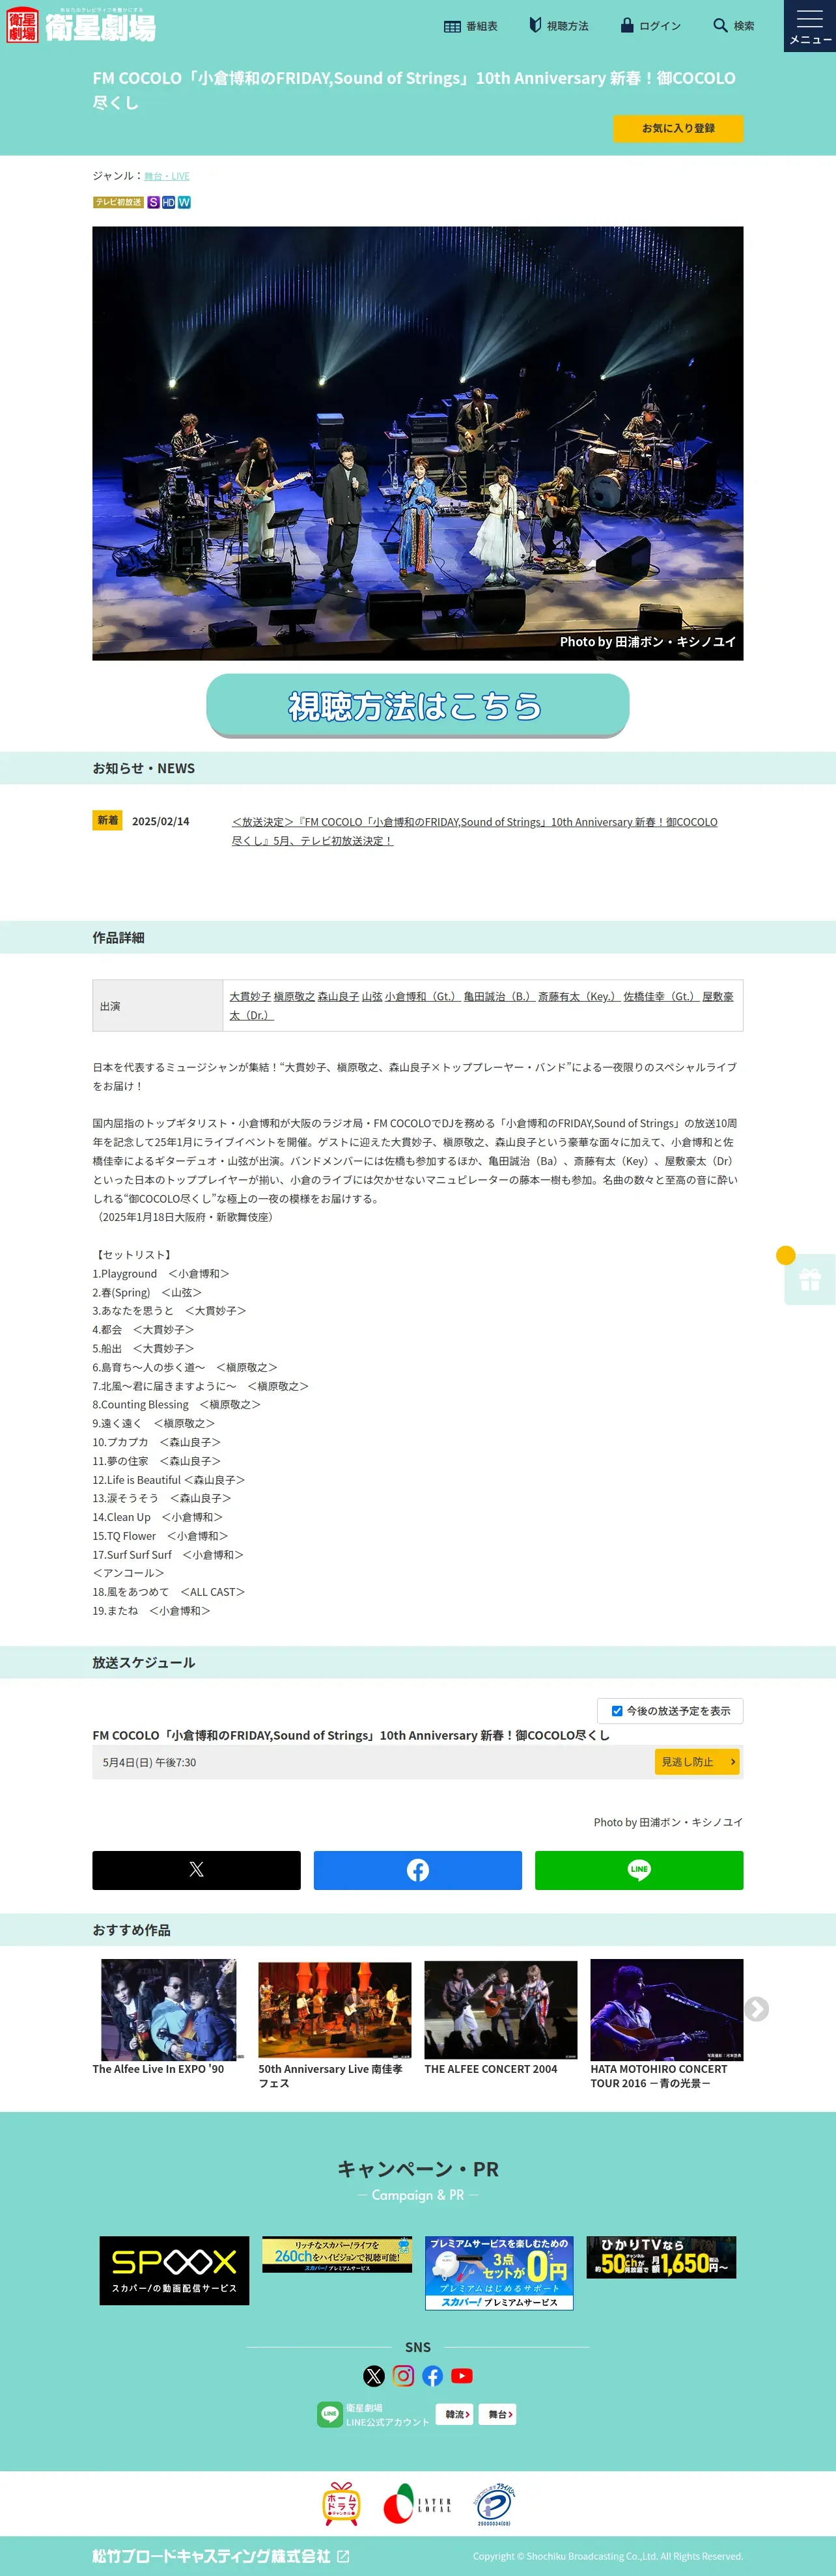Image resolution: width=836 pixels, height=2576 pixels.
Task: Open 50th Anniversary Live 南佳孝フェス thumbnail
Action: (x=335, y=2010)
